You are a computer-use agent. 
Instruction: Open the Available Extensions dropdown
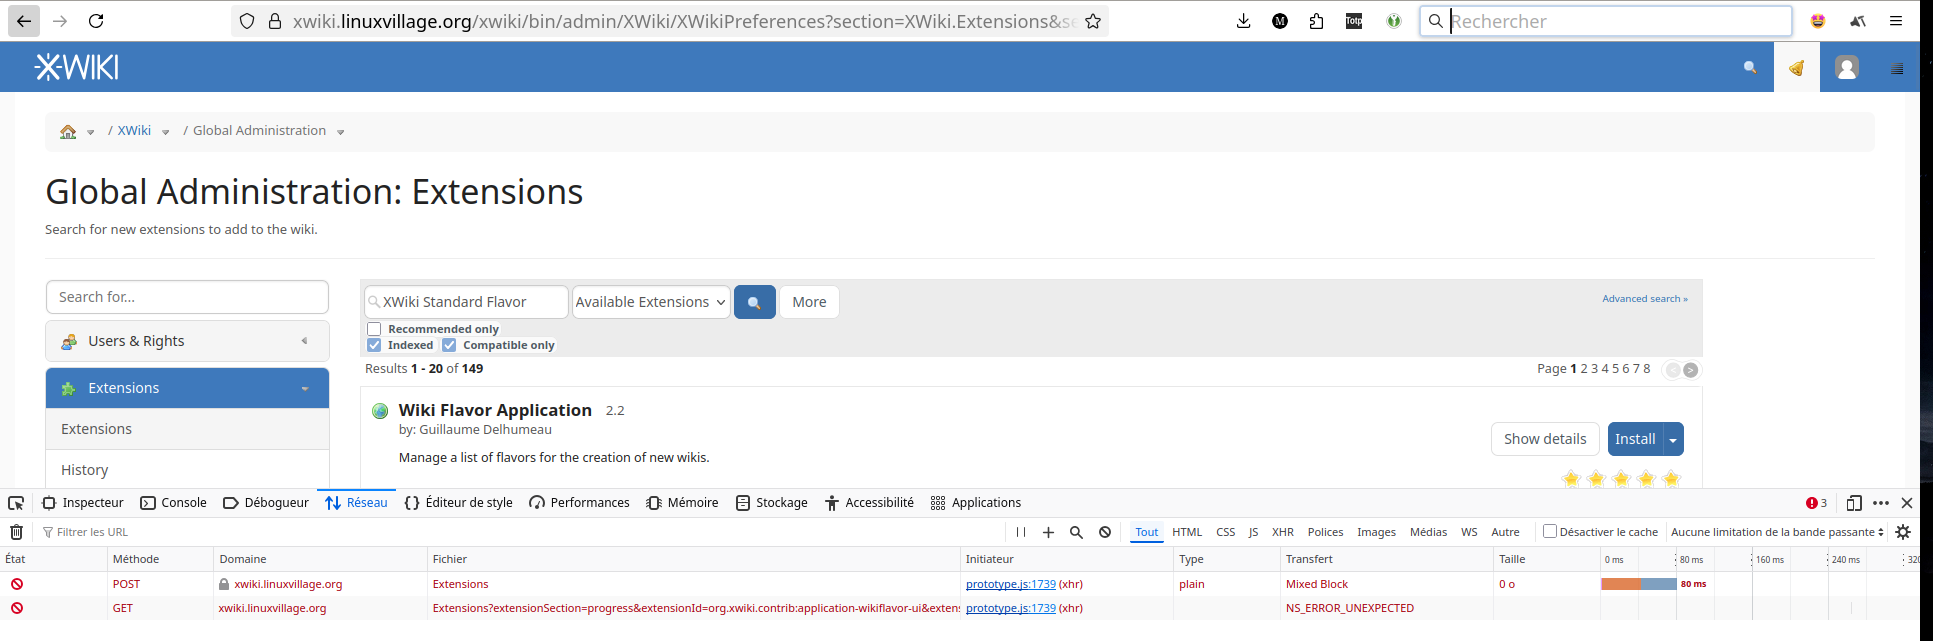pos(650,302)
